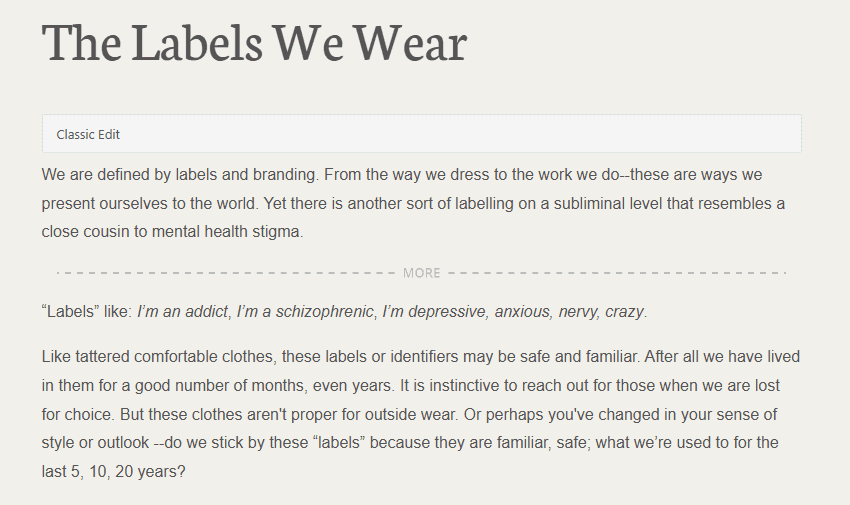Click the italic text I'm an addict
The image size is (850, 505).
pyautogui.click(x=182, y=312)
